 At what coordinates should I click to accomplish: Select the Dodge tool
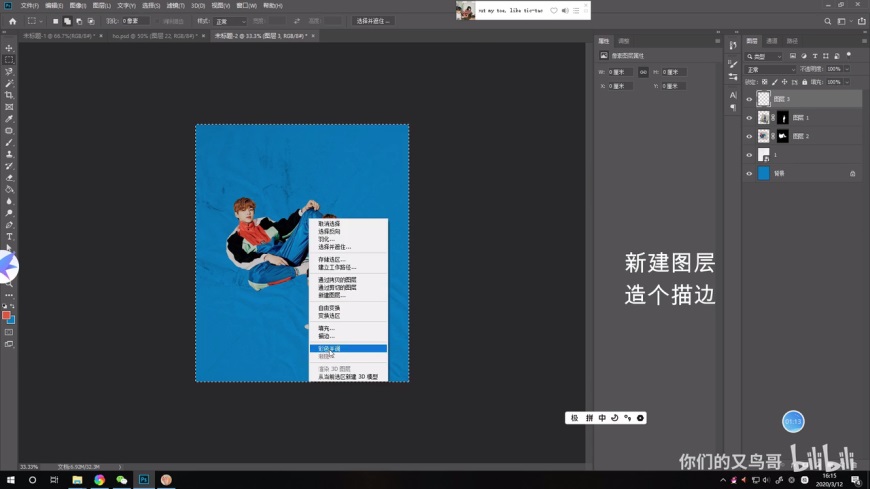click(9, 213)
